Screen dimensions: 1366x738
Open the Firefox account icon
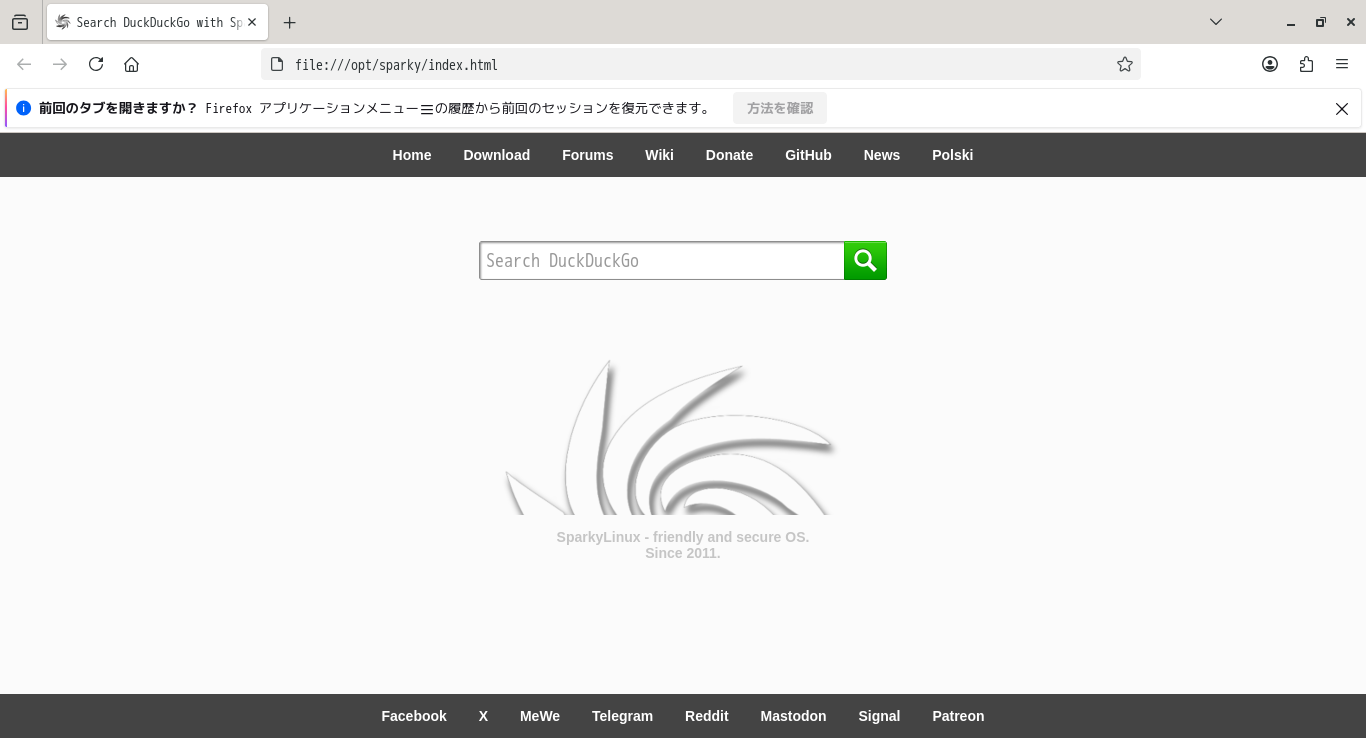1270,64
